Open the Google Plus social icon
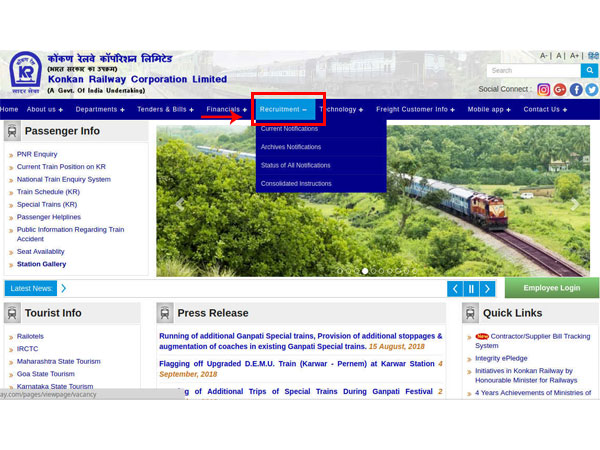Viewport: 600px width, 450px height. pyautogui.click(x=559, y=90)
